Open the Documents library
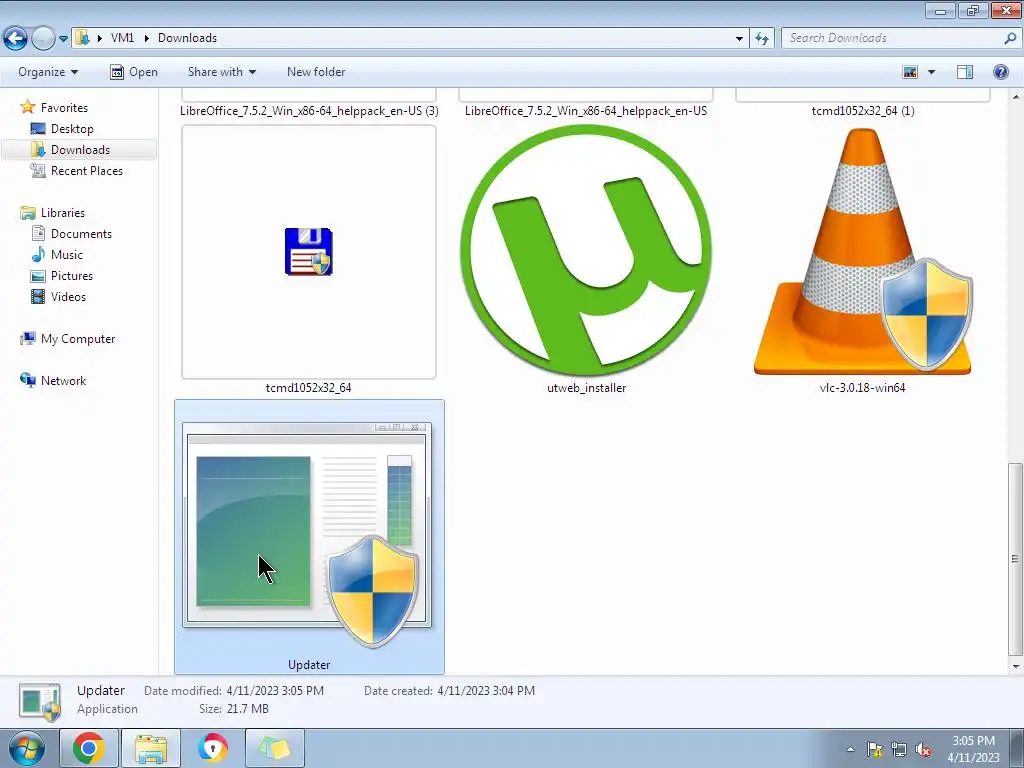1024x768 pixels. 81,234
